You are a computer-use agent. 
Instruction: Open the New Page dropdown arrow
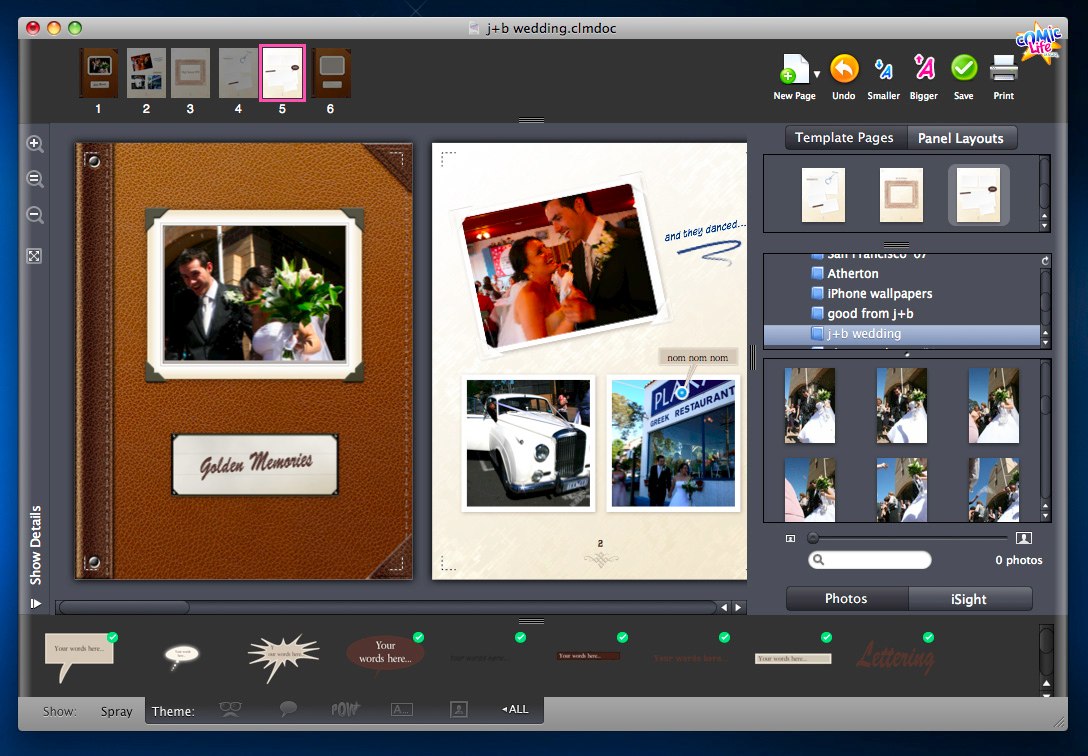pos(817,74)
